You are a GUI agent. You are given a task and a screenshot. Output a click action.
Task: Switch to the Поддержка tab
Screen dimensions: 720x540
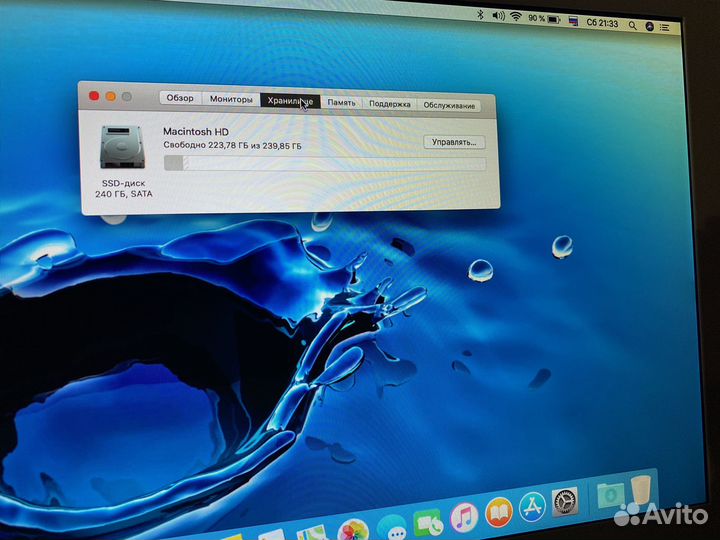click(389, 104)
